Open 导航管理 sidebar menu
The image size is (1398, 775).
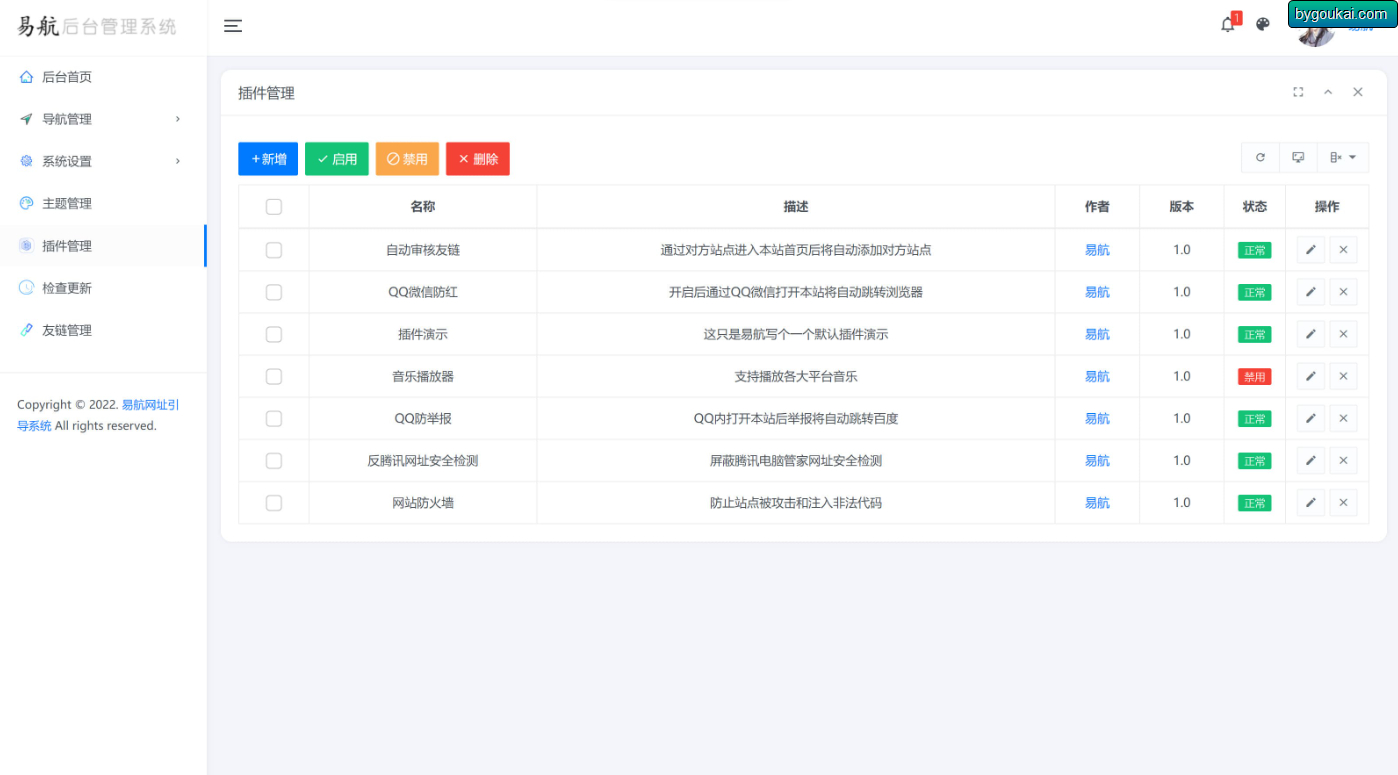103,119
